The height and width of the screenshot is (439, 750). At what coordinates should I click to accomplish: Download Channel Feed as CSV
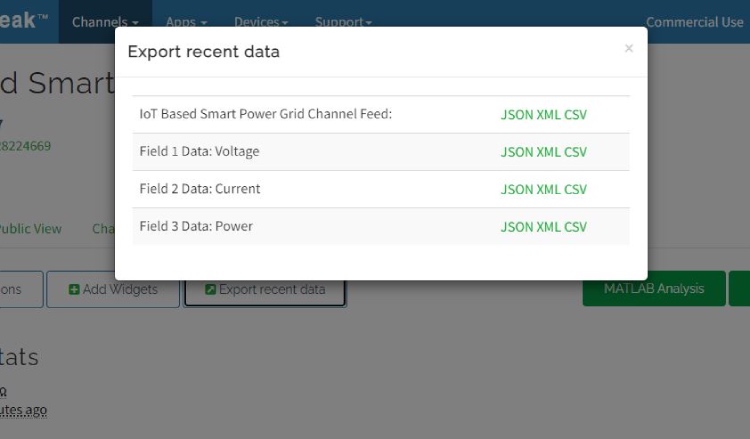click(x=575, y=115)
